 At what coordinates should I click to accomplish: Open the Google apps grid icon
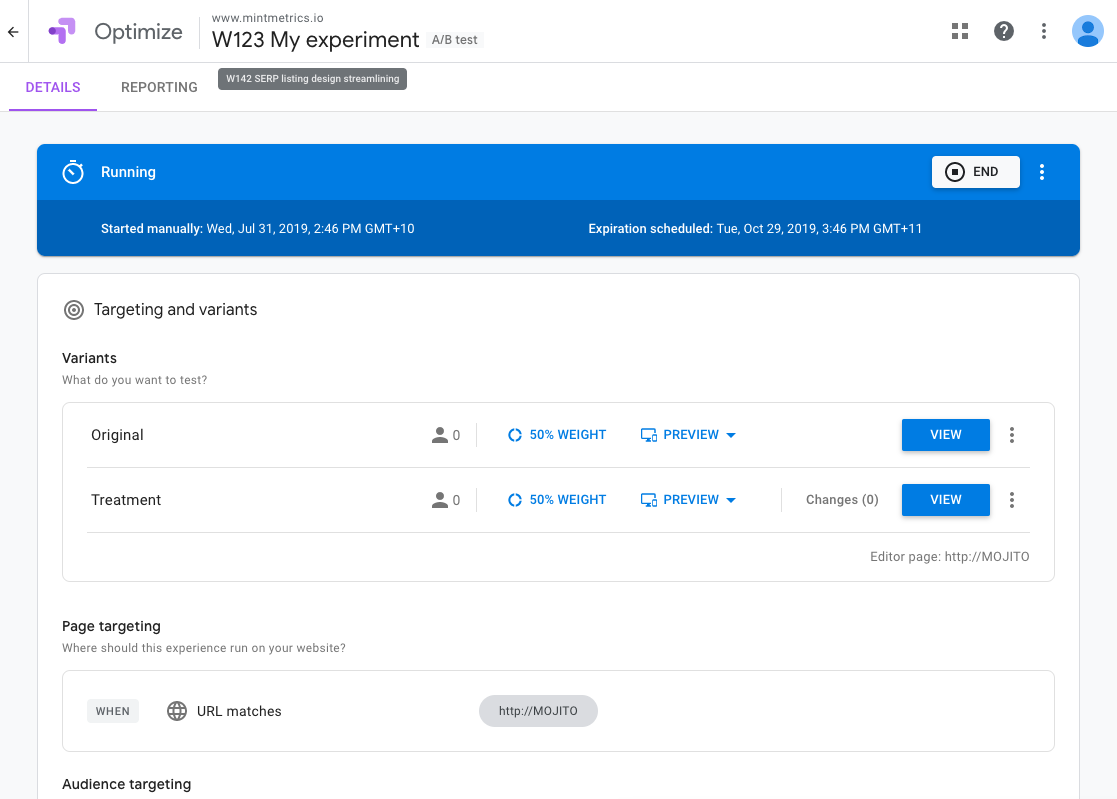pyautogui.click(x=959, y=31)
